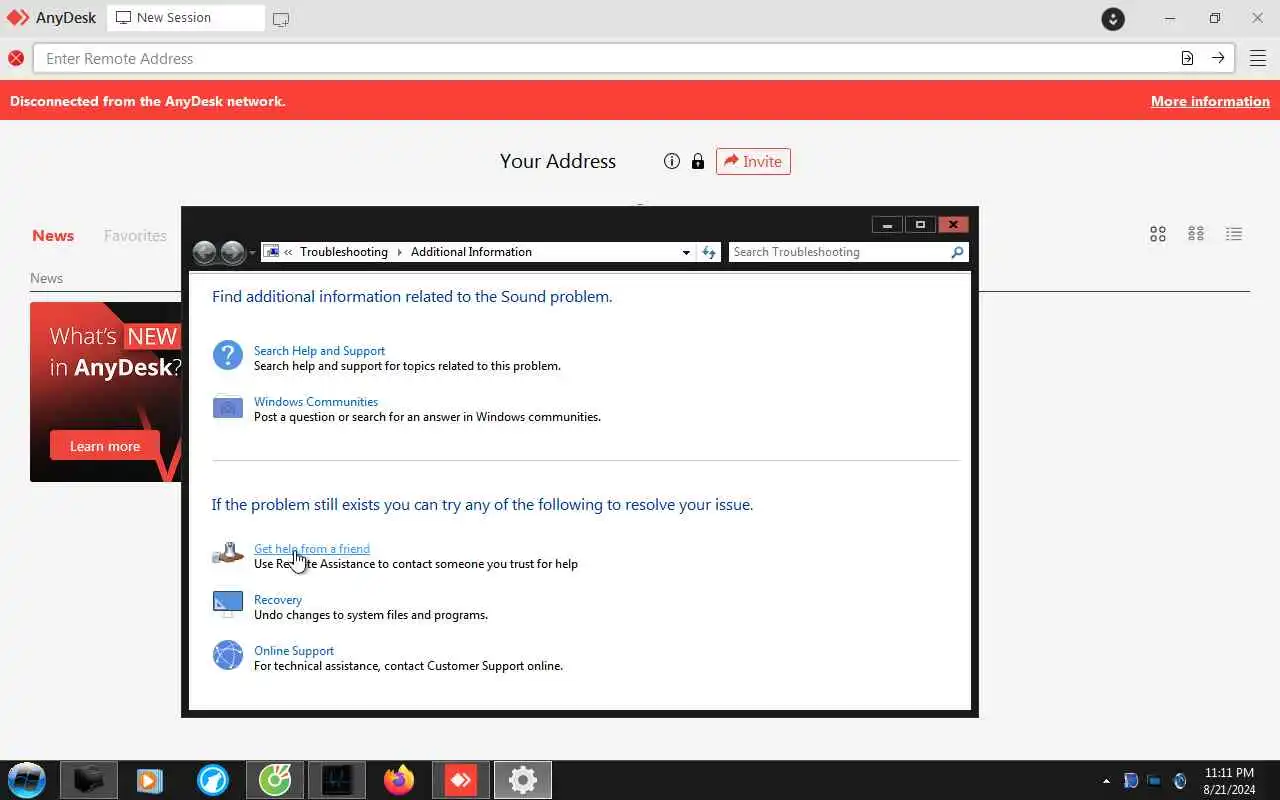Image resolution: width=1280 pixels, height=800 pixels.
Task: Click the Troubleshooting breadcrumb
Action: [344, 252]
